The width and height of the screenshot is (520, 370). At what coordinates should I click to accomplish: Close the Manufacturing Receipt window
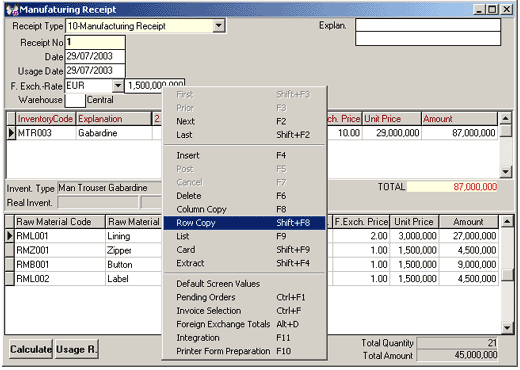tap(507, 9)
